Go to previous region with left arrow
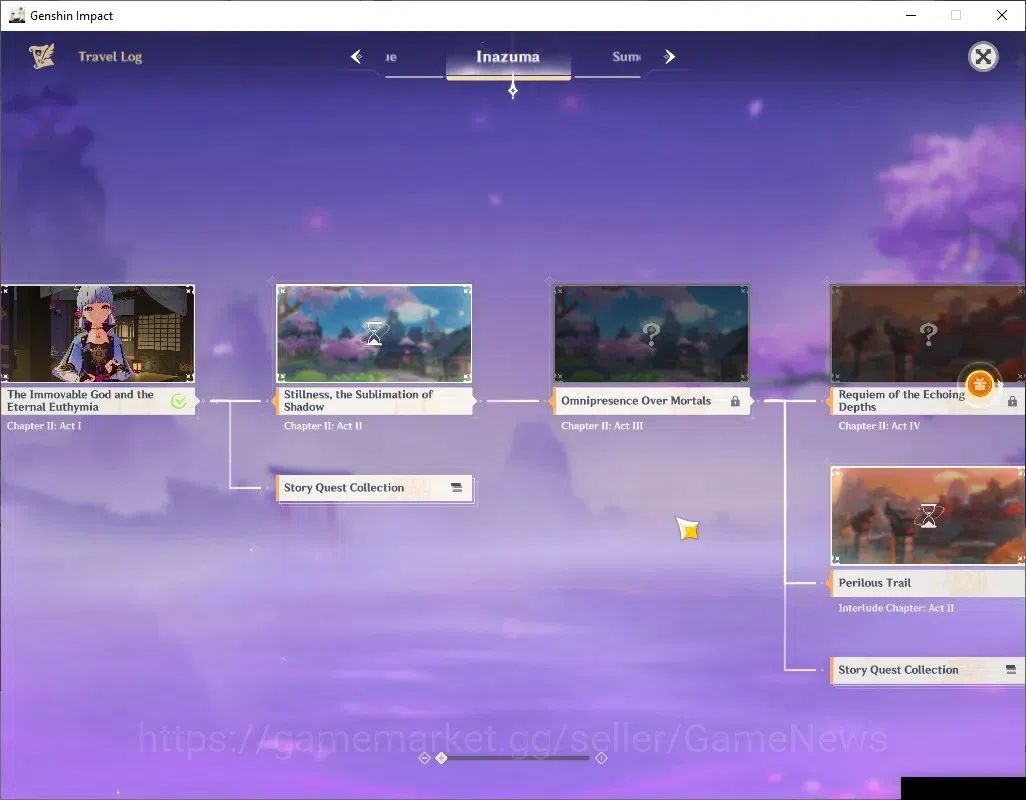 [x=357, y=57]
